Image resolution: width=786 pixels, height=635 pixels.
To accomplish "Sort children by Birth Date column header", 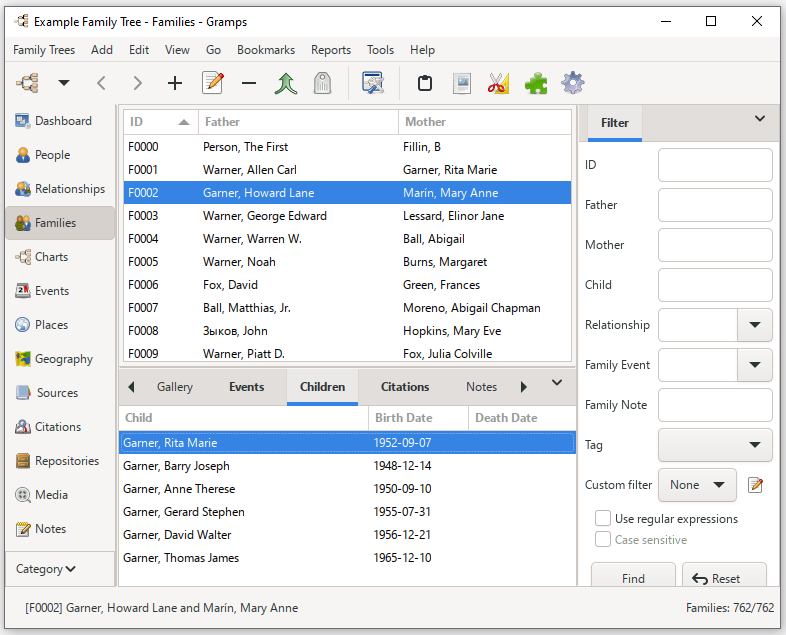I will click(x=418, y=418).
